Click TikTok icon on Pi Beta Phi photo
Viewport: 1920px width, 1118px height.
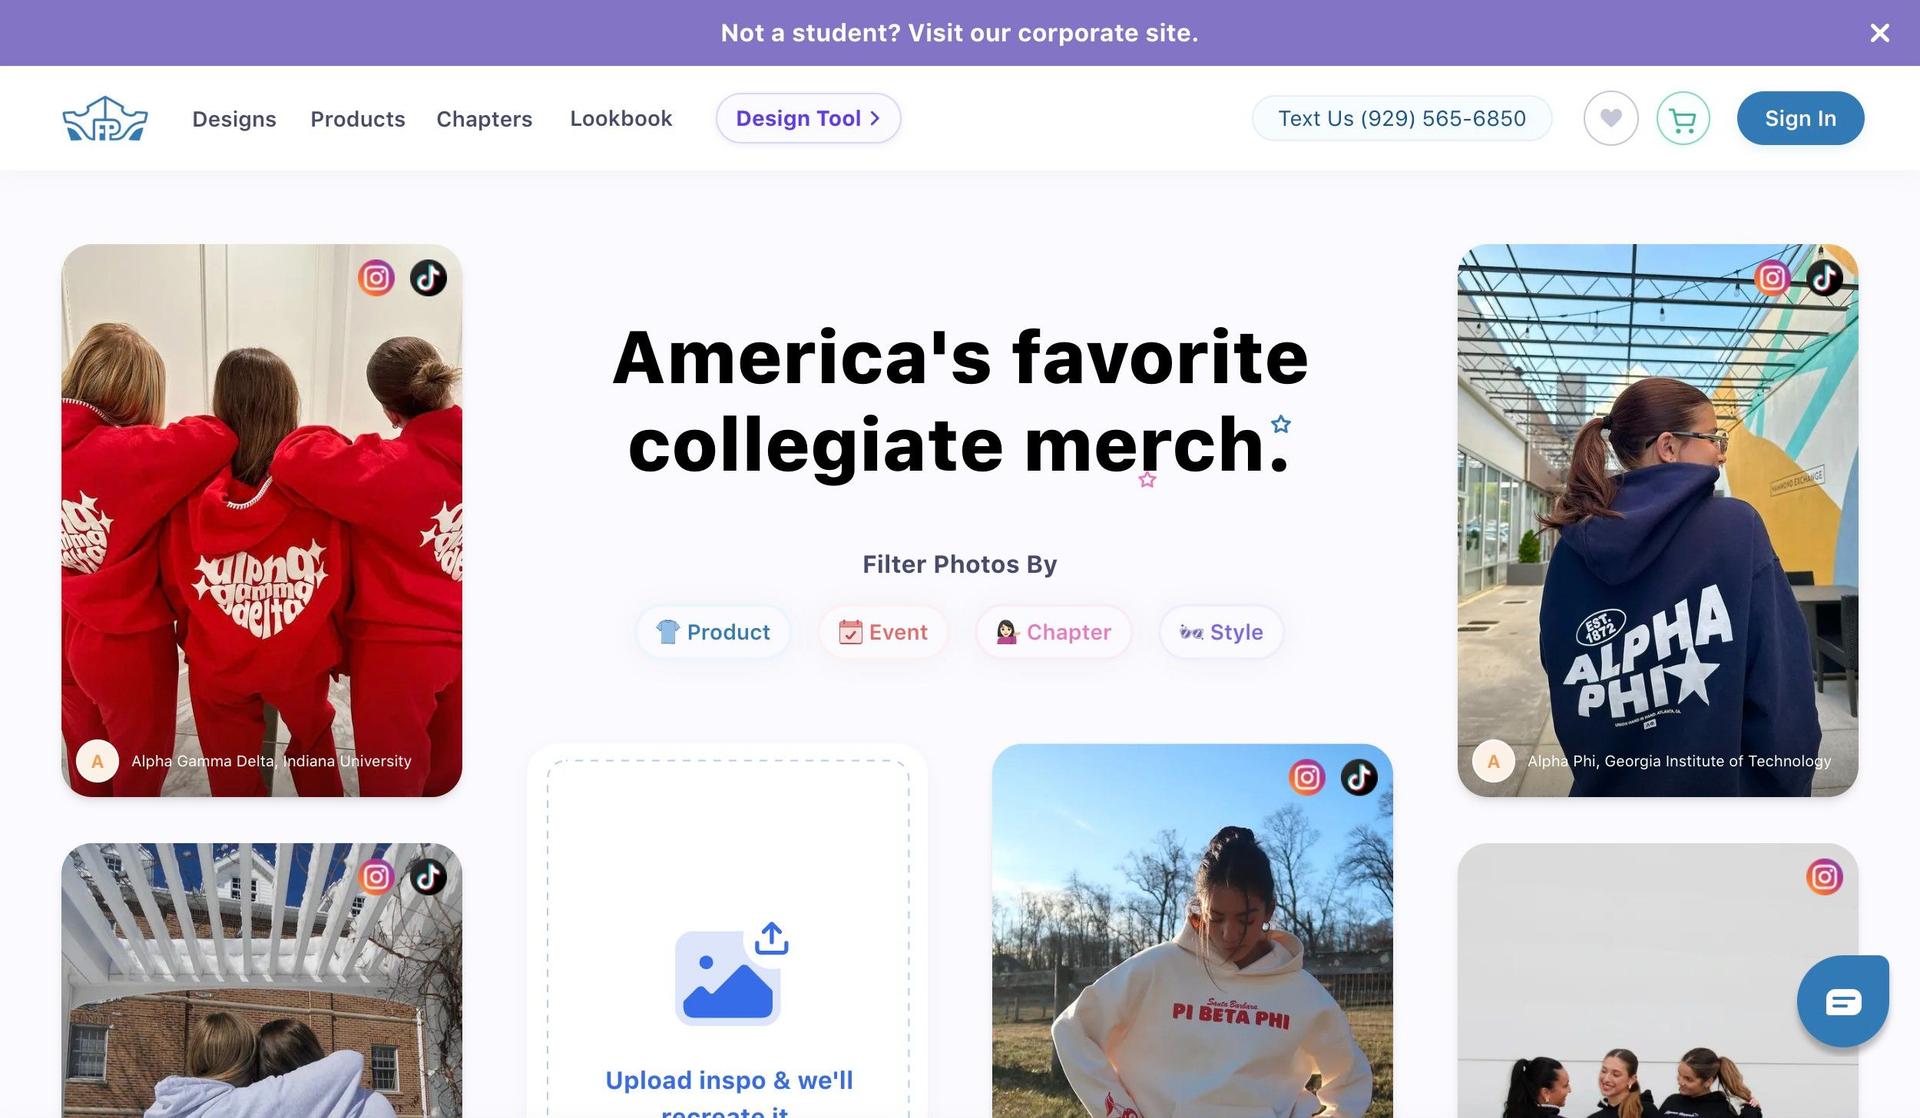coord(1358,777)
